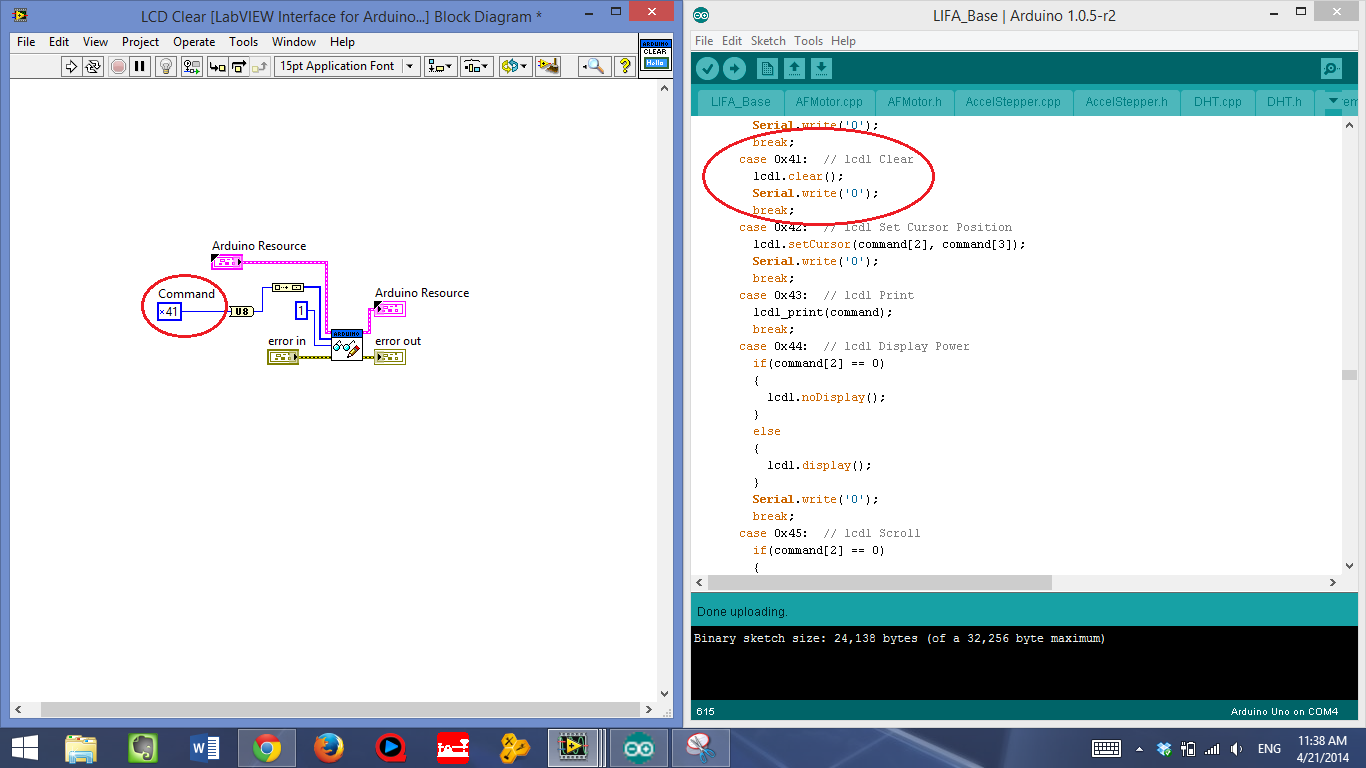Switch to the DHT.h tab
This screenshot has width=1366, height=768.
(1284, 102)
